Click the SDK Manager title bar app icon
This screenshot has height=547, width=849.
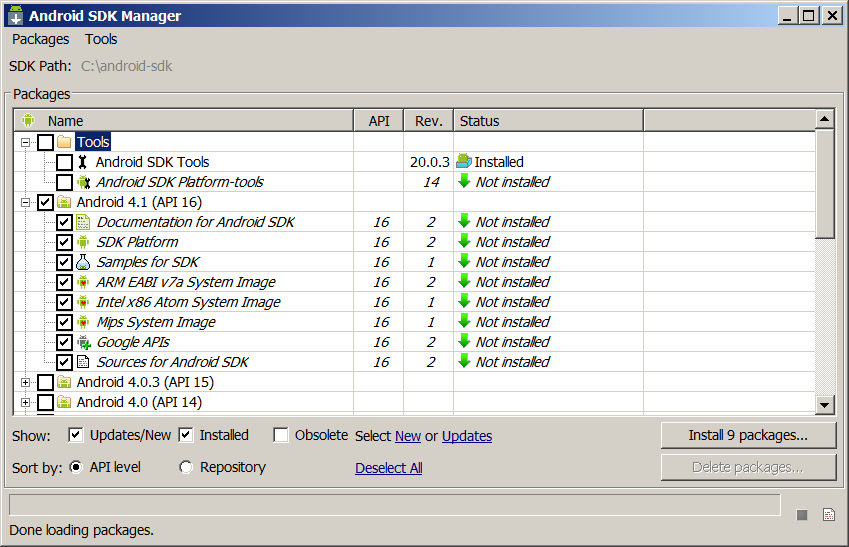click(x=16, y=15)
